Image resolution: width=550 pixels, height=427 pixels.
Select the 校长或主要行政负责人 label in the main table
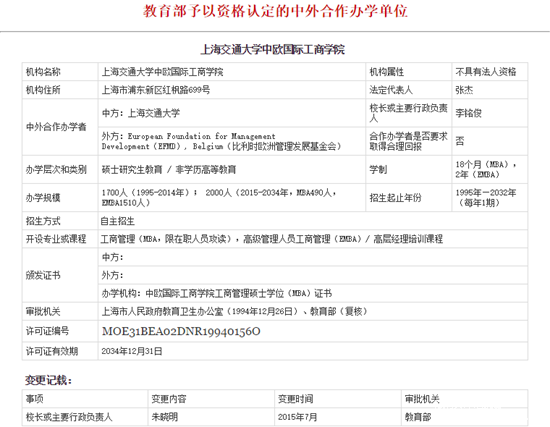coord(409,113)
